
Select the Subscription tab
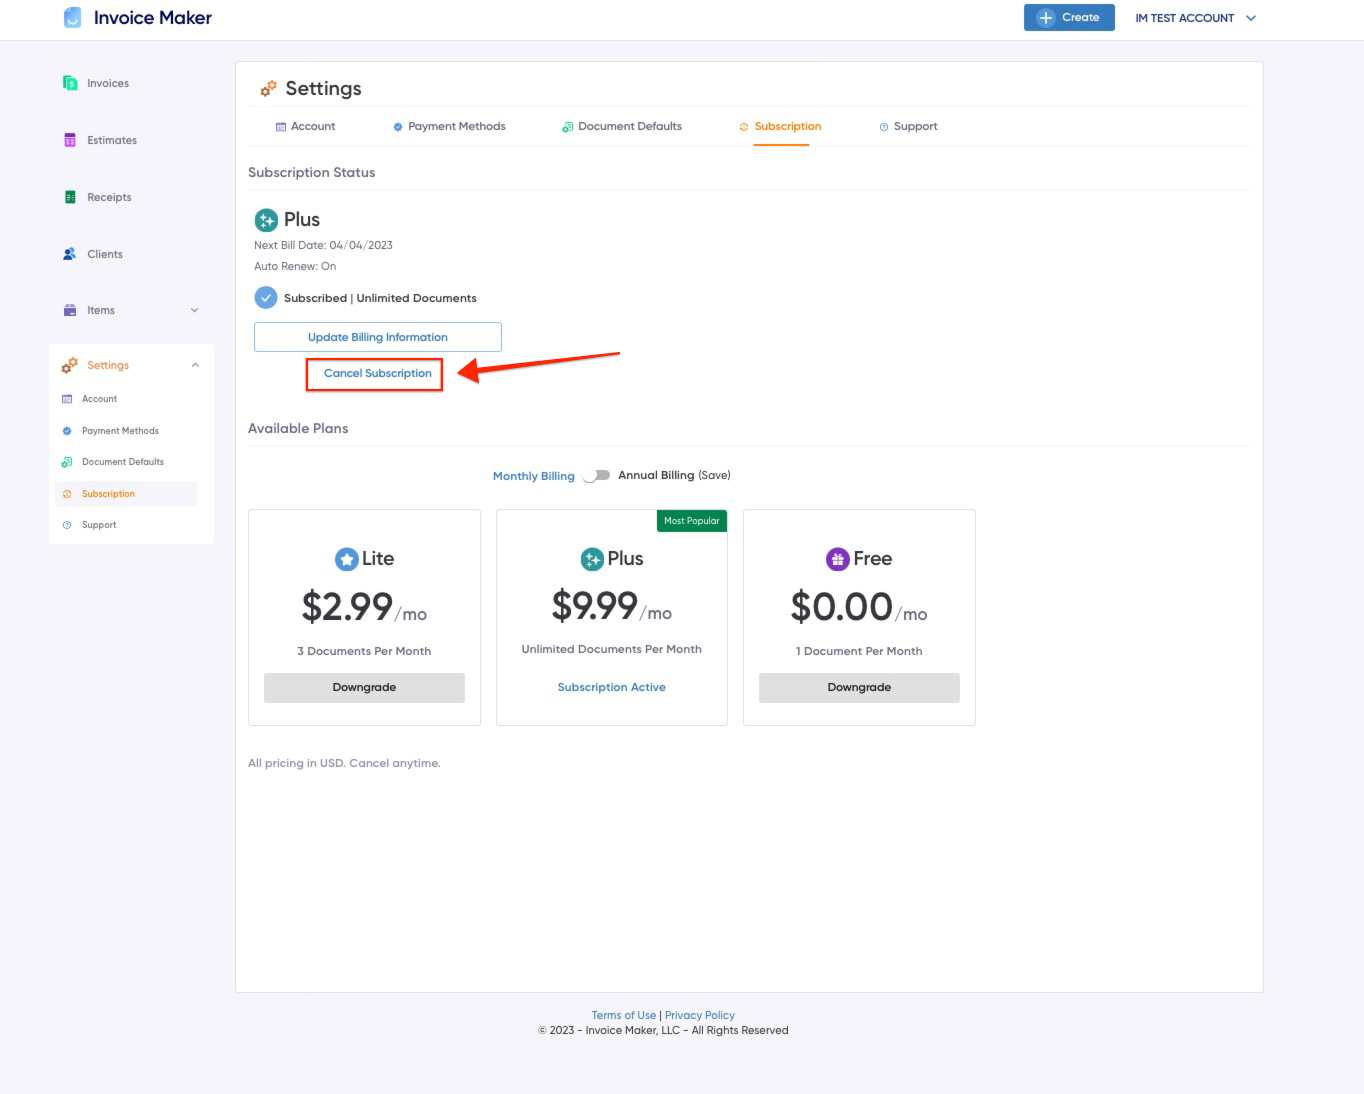[x=780, y=127]
